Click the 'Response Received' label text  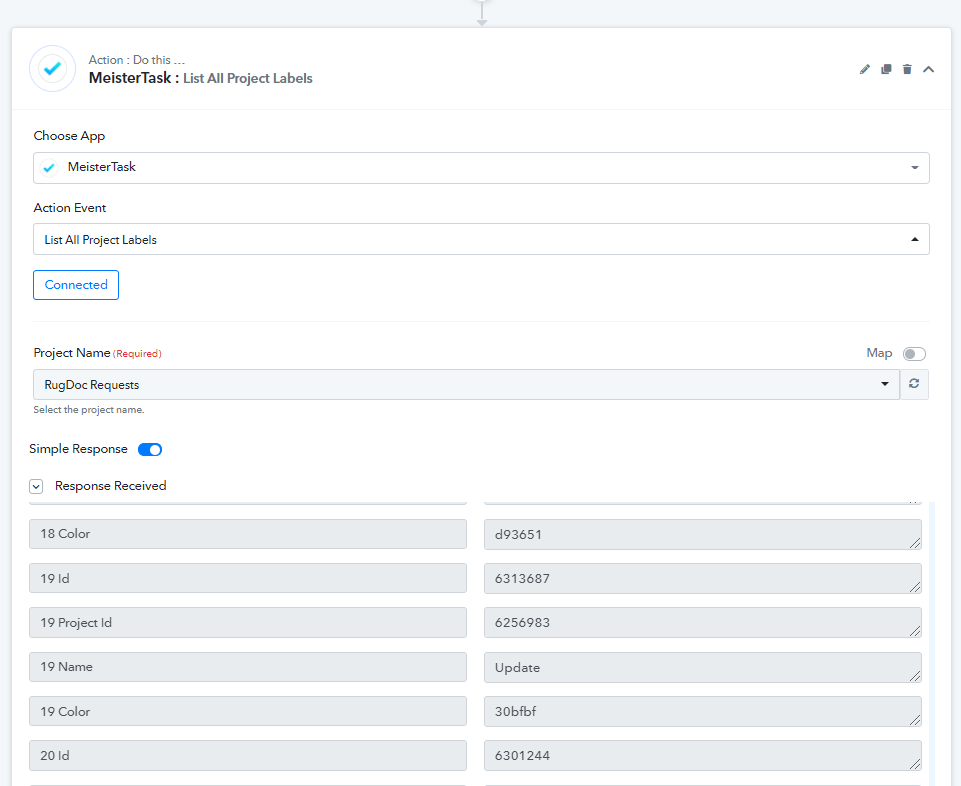tap(110, 486)
